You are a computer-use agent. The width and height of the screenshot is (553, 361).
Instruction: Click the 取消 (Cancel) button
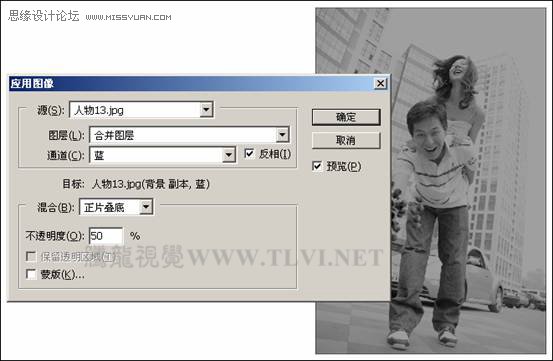click(x=346, y=141)
